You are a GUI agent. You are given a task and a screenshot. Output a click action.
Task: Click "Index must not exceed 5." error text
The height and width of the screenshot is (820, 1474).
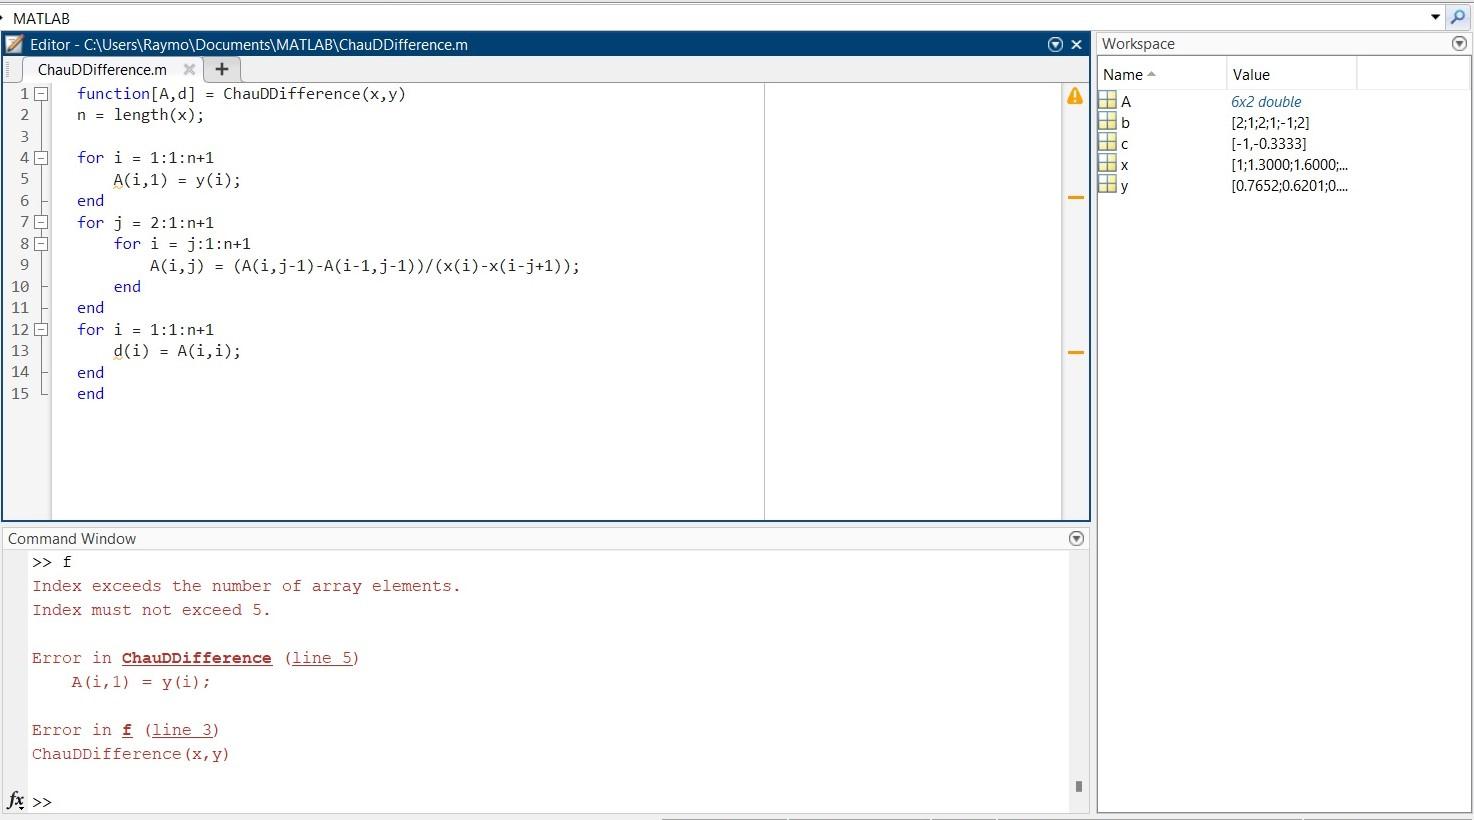click(151, 610)
